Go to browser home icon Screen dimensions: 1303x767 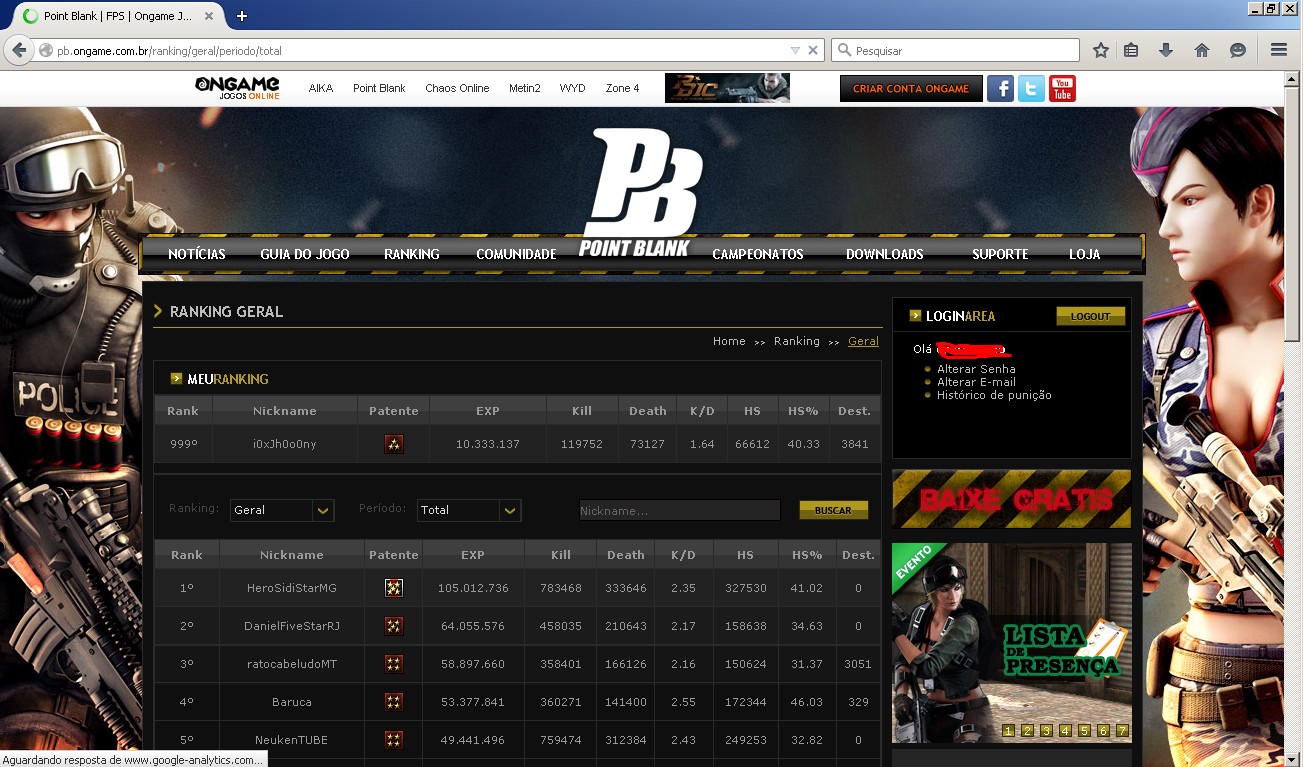[1202, 50]
